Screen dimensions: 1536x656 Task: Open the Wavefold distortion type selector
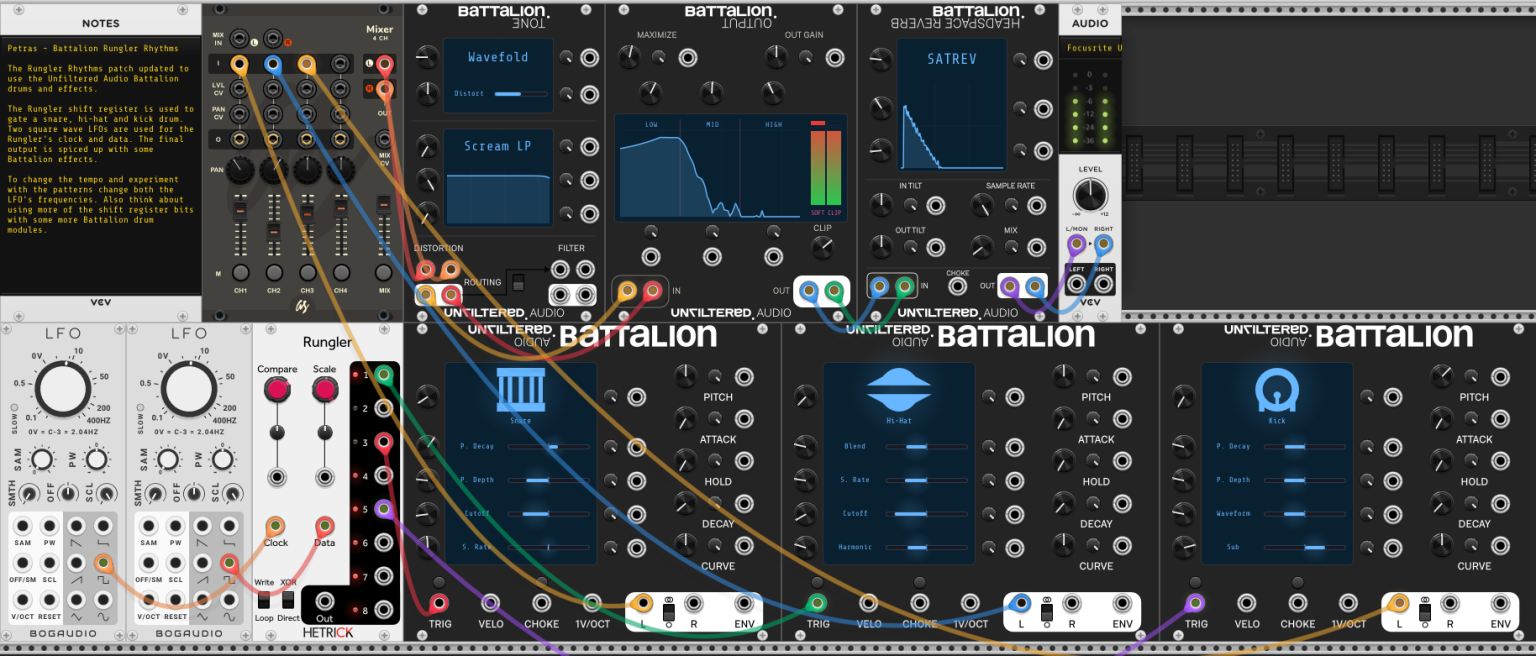[498, 58]
